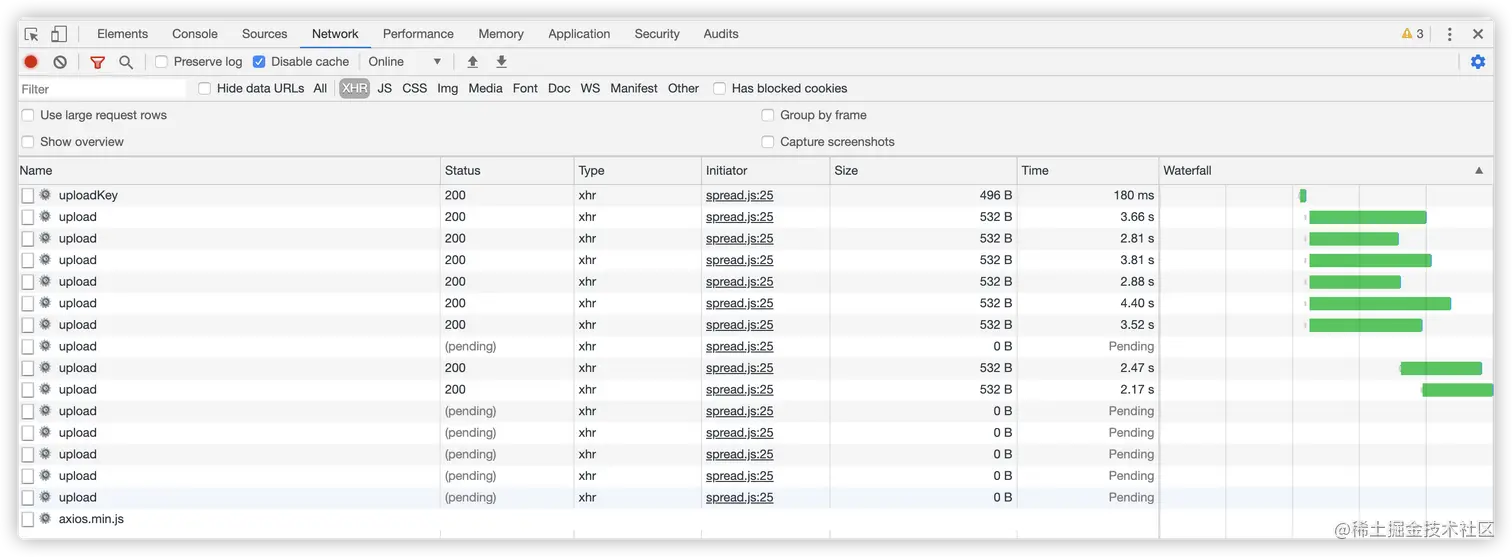Image resolution: width=1512 pixels, height=557 pixels.
Task: Click the Filter text input field
Action: click(x=102, y=89)
